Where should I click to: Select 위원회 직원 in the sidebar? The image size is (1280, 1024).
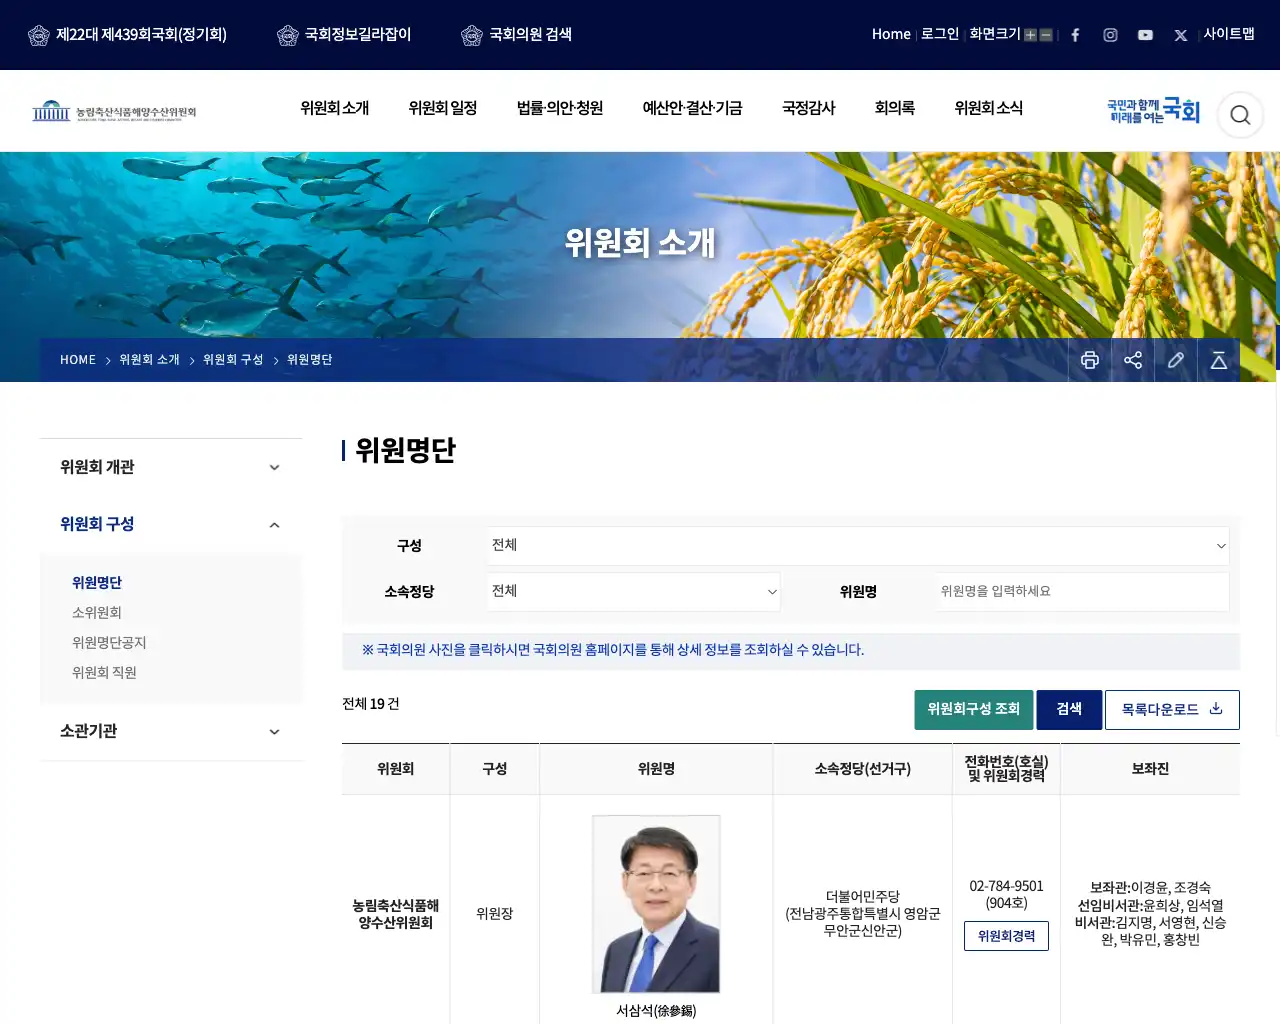tap(104, 673)
